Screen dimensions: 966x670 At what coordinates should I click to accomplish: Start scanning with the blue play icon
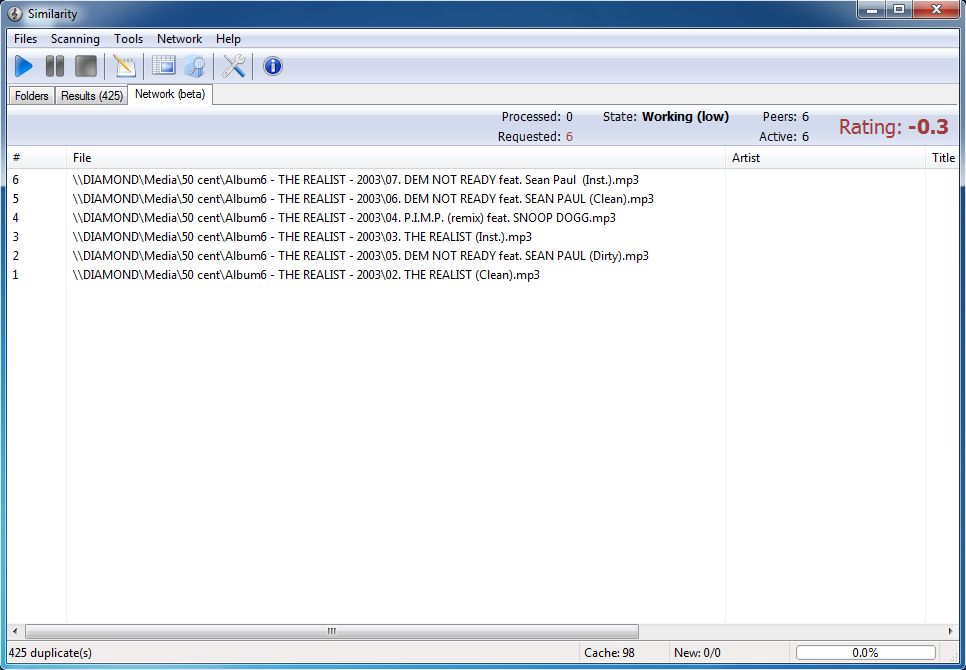(24, 66)
